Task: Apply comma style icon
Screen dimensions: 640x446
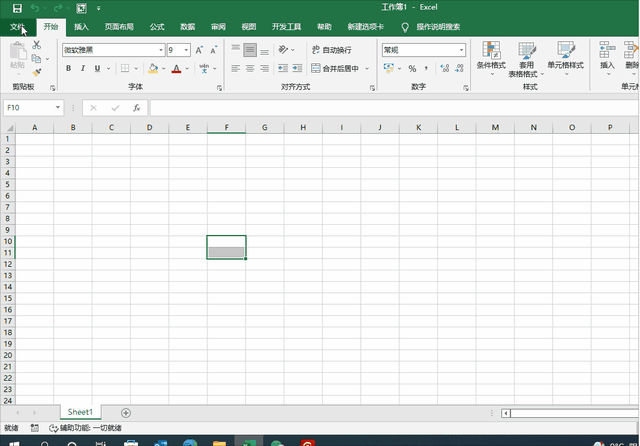Action: 426,68
